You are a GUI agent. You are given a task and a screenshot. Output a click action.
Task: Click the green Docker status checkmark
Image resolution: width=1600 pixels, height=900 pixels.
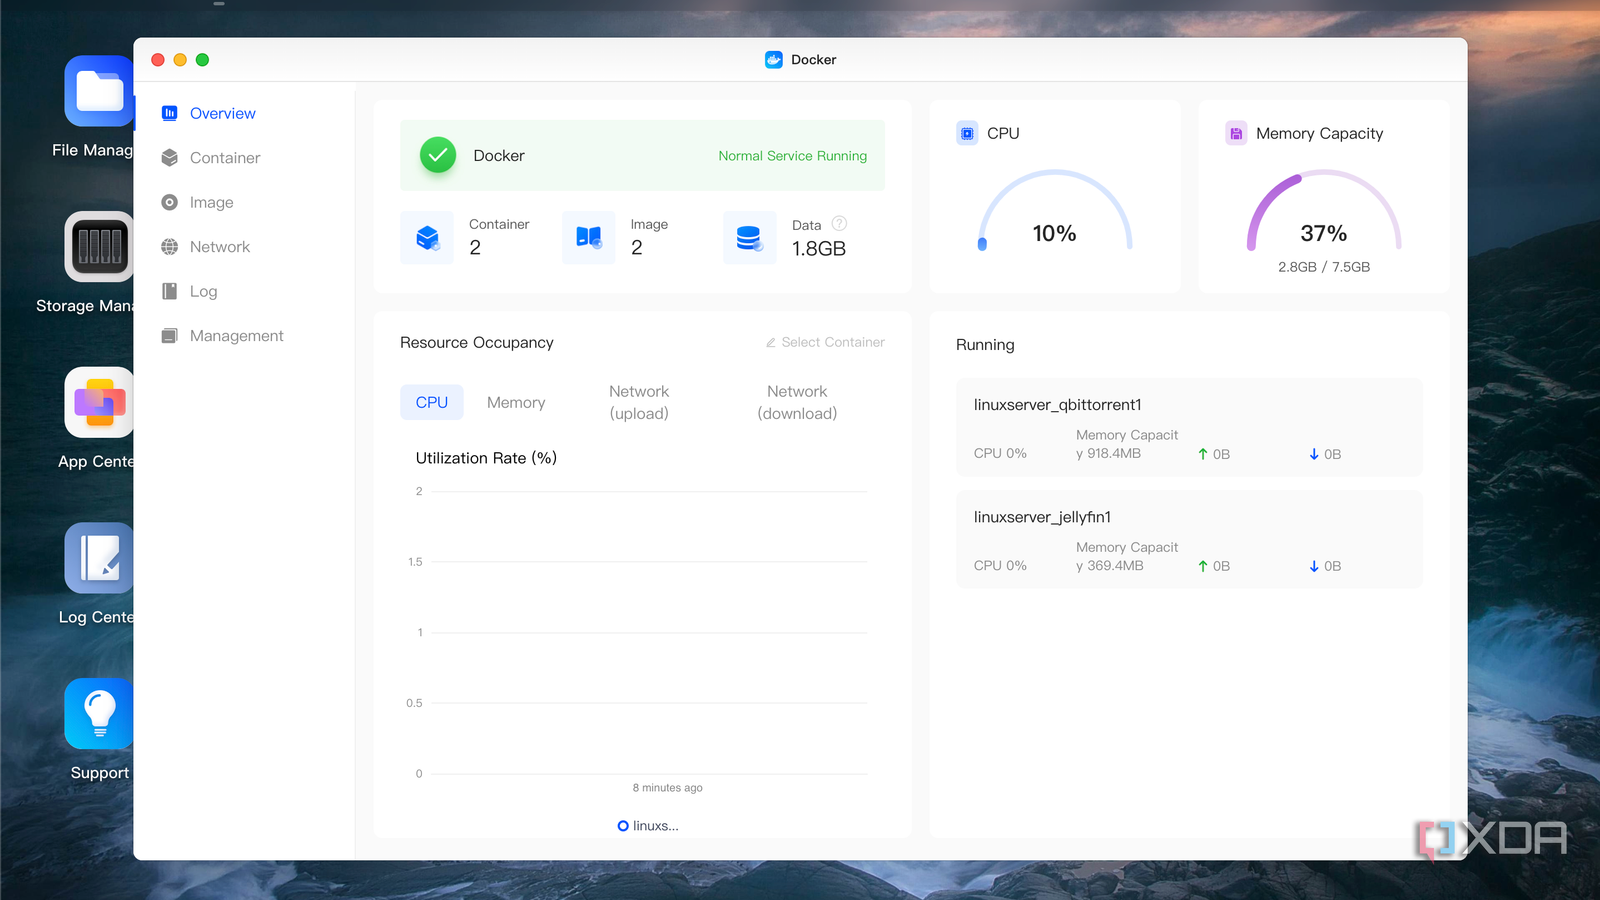click(x=438, y=155)
